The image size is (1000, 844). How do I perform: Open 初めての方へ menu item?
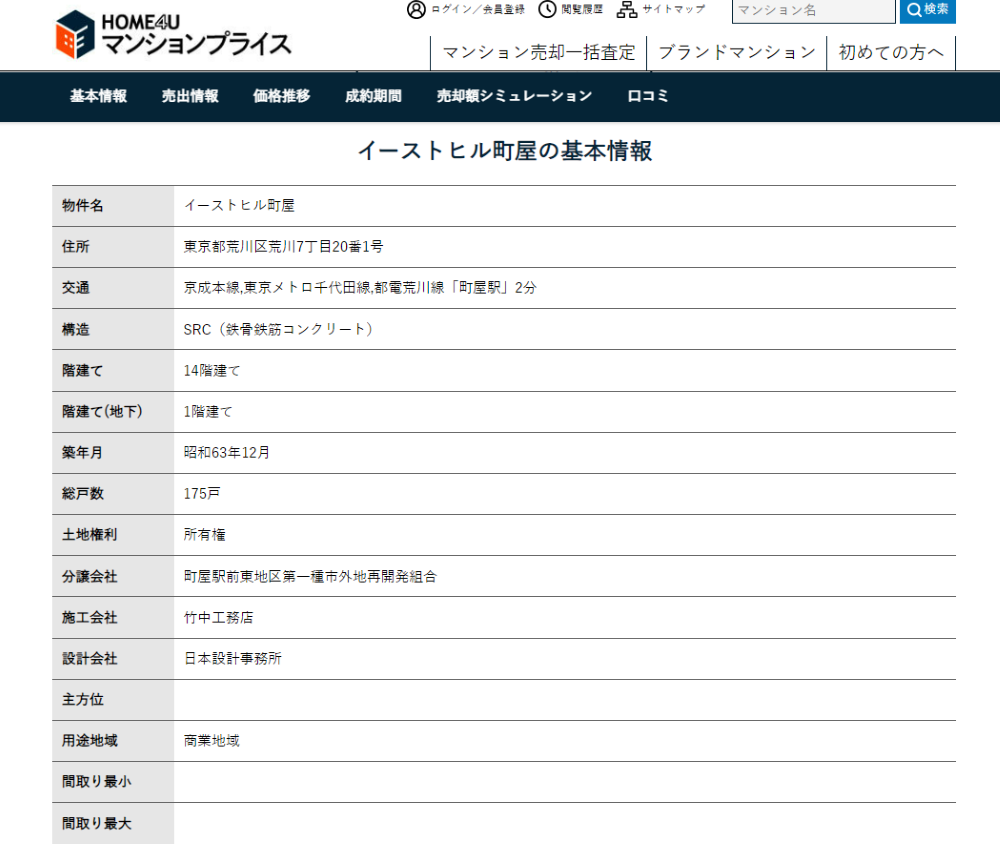click(891, 52)
